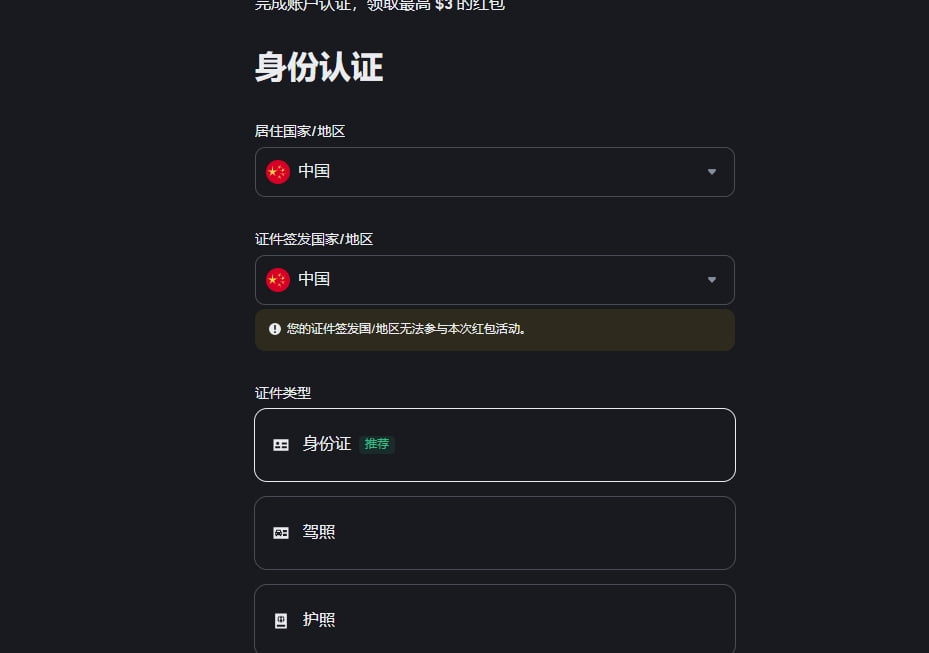Click the 证件类型 section label
The height and width of the screenshot is (653, 929).
pos(283,392)
